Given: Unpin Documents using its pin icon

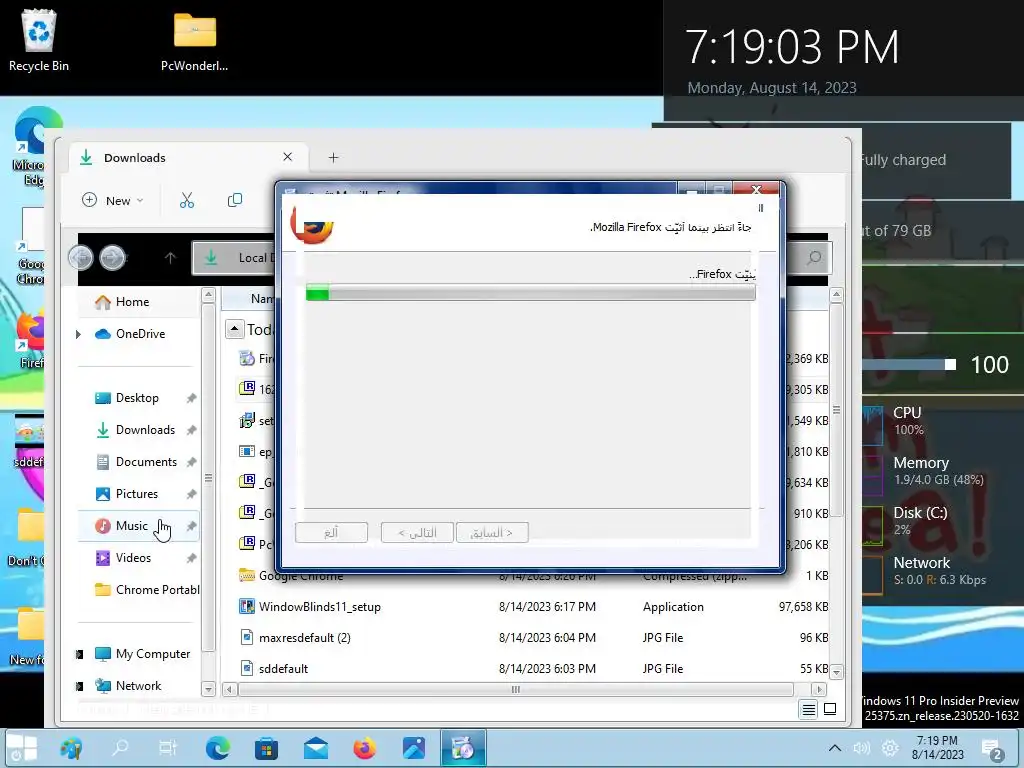Looking at the screenshot, I should 191,462.
